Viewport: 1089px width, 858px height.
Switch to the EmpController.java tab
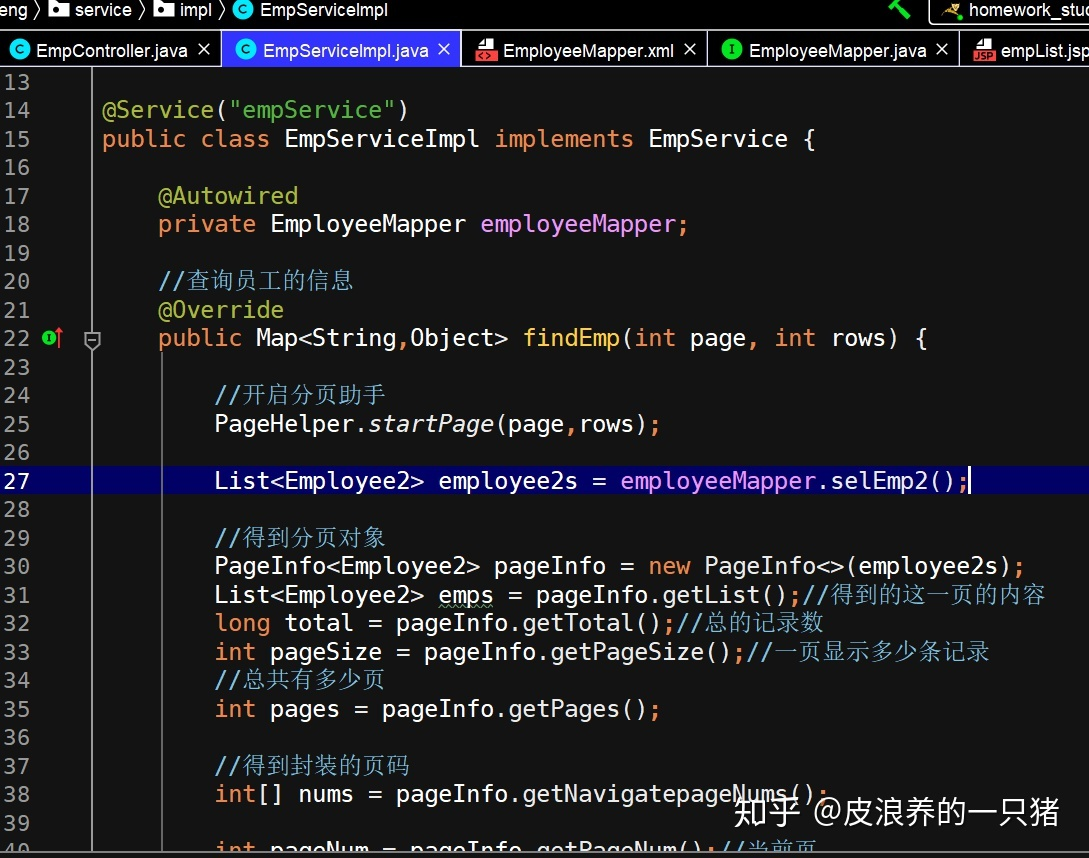111,51
